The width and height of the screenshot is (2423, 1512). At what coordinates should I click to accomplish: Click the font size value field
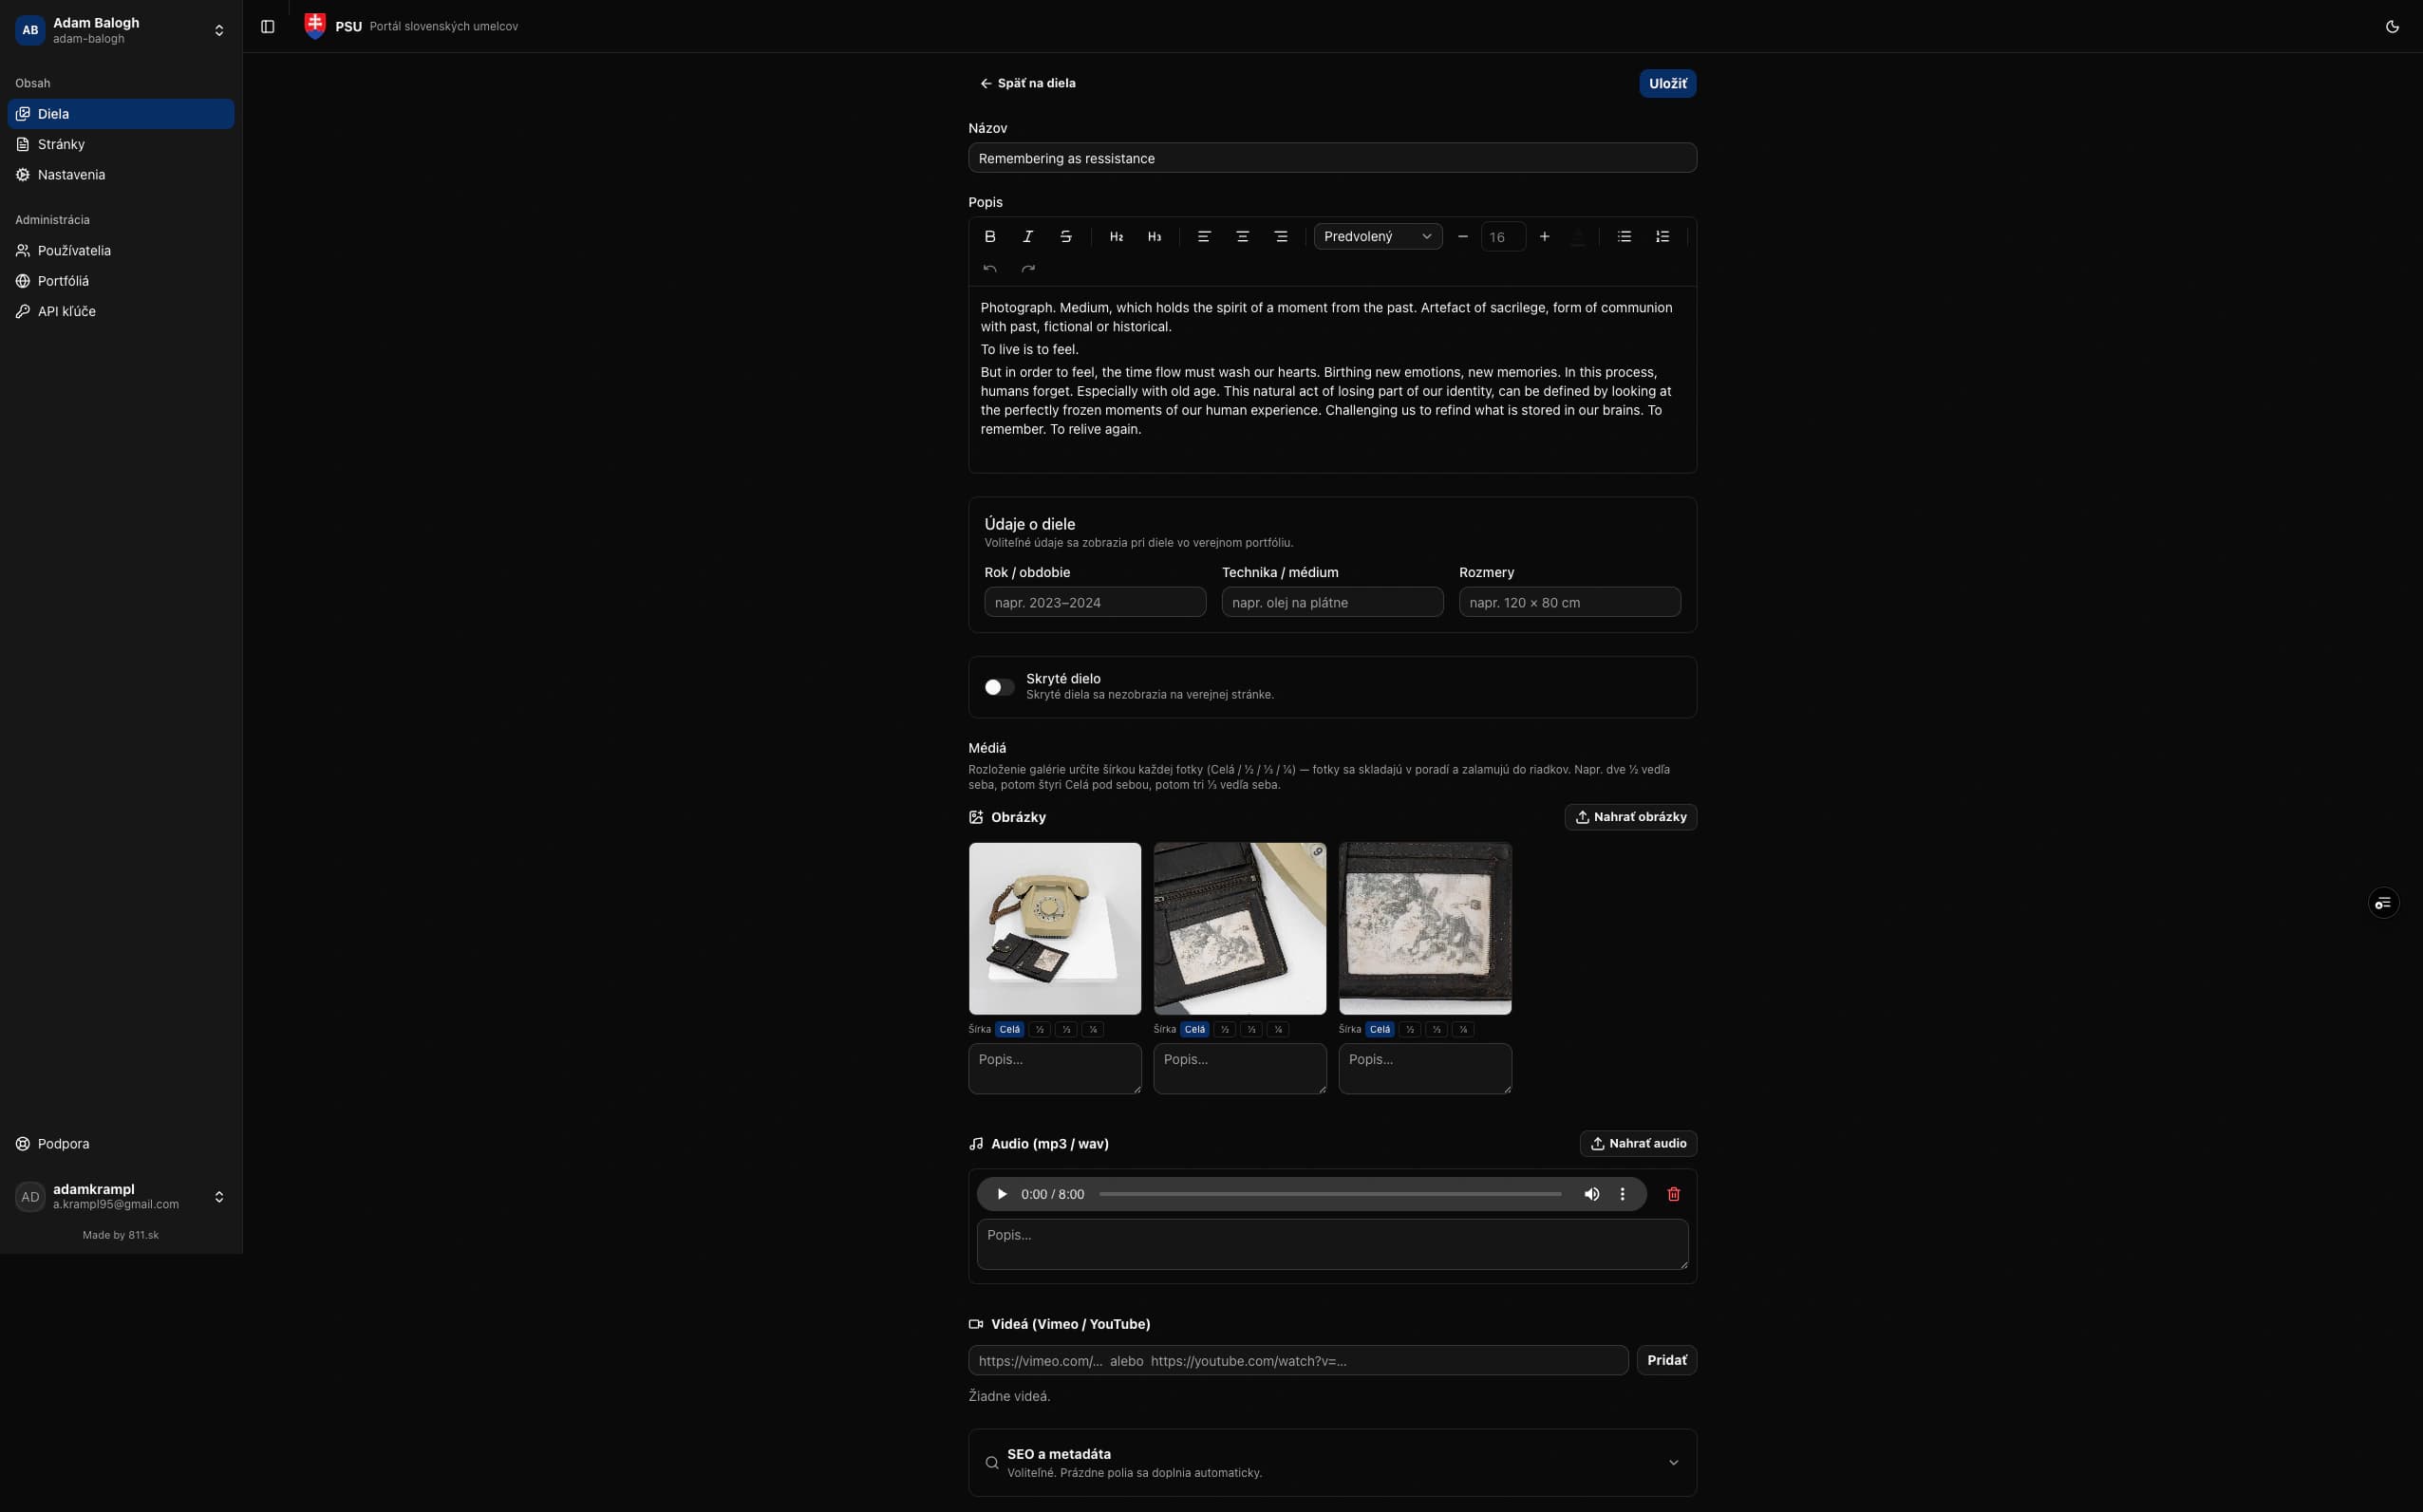pyautogui.click(x=1503, y=237)
